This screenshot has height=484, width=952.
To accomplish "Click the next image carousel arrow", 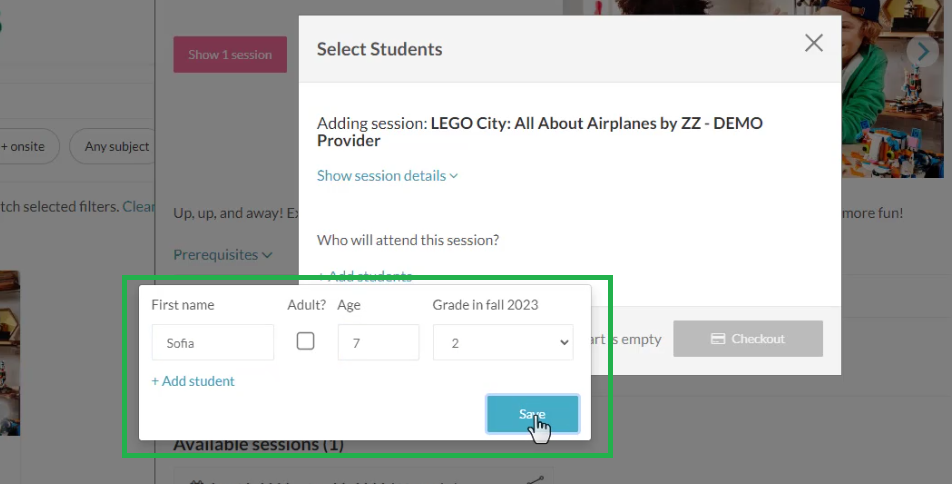I will pos(918,50).
